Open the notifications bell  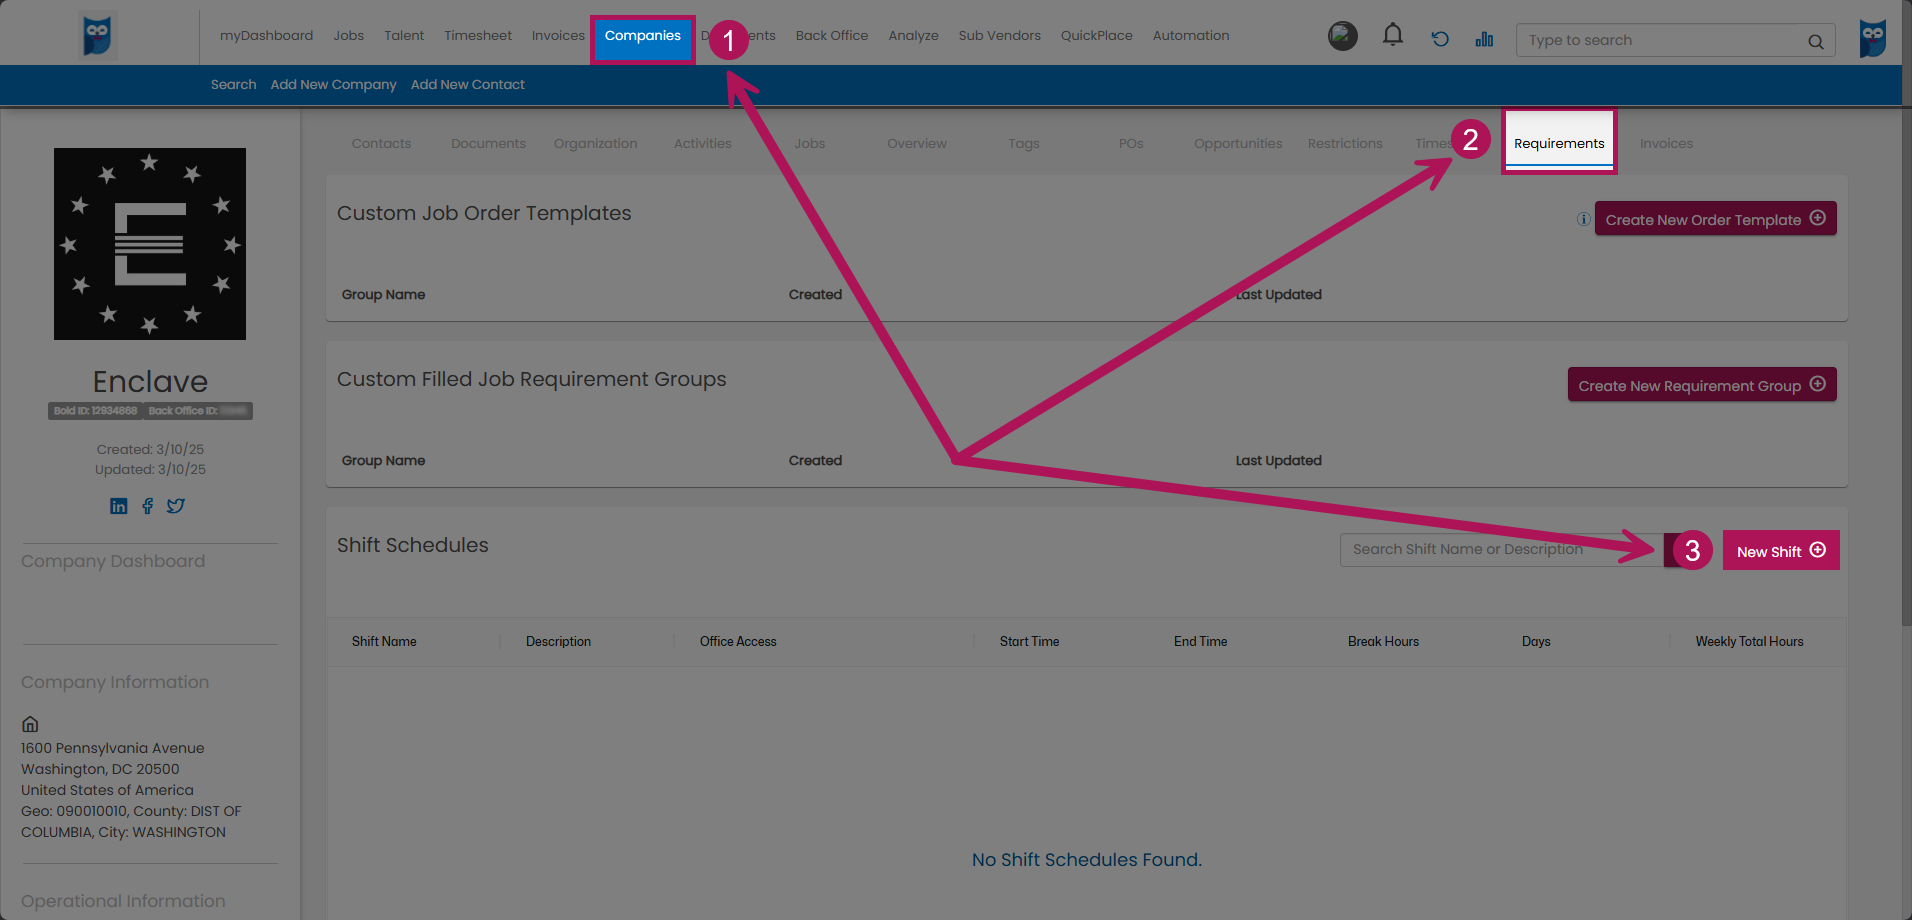click(1392, 36)
